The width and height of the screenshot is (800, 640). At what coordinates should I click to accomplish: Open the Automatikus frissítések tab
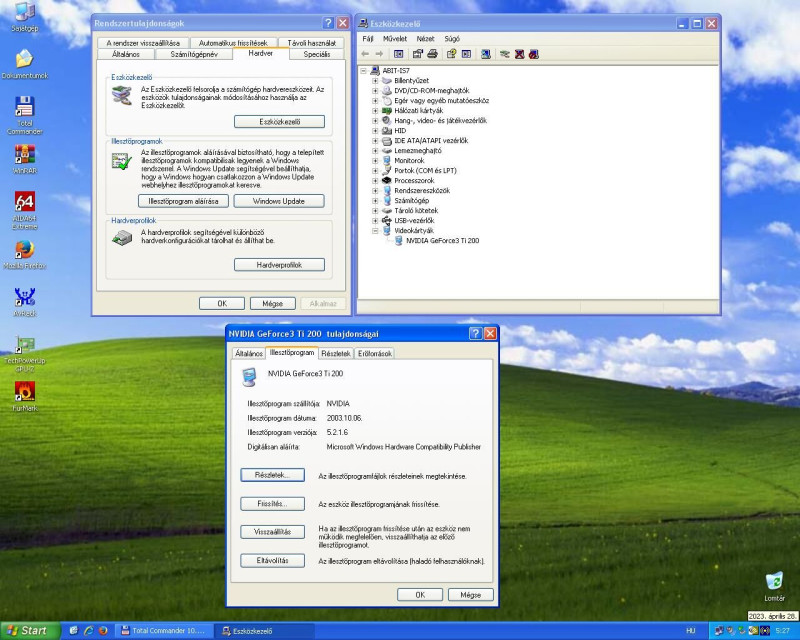click(x=233, y=43)
